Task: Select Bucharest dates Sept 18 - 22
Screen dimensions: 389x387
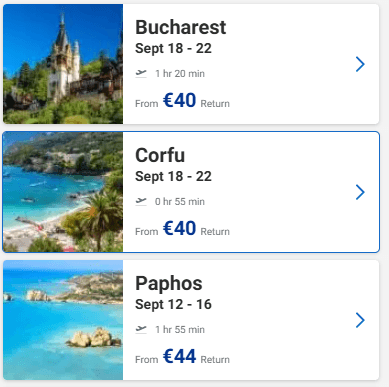Action: [x=173, y=49]
